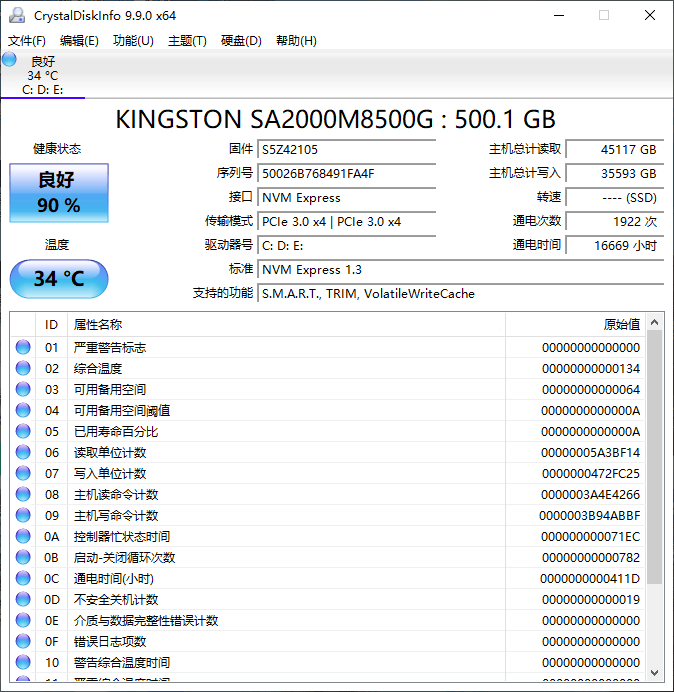
Task: Click status icon for 主机读命令计数 row
Action: 23,494
